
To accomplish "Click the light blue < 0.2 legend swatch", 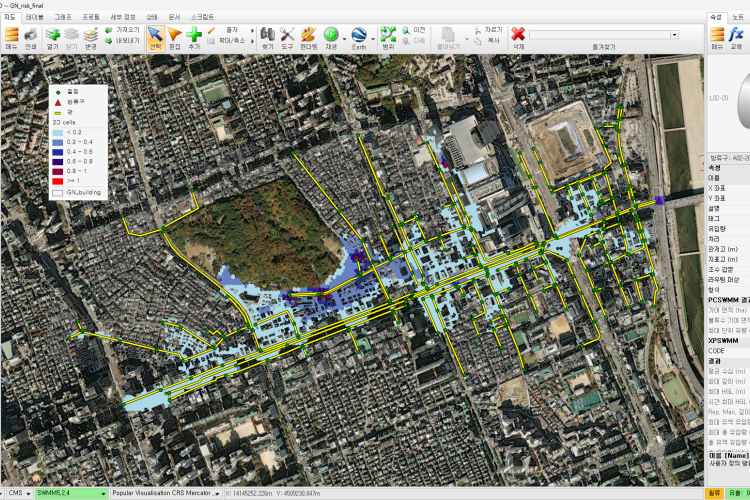I will tap(57, 133).
